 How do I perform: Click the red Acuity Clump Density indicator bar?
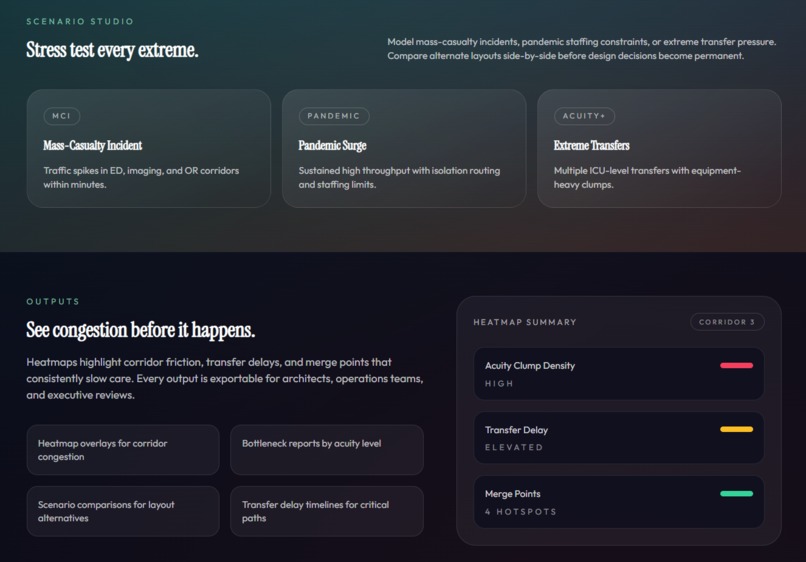(x=736, y=366)
